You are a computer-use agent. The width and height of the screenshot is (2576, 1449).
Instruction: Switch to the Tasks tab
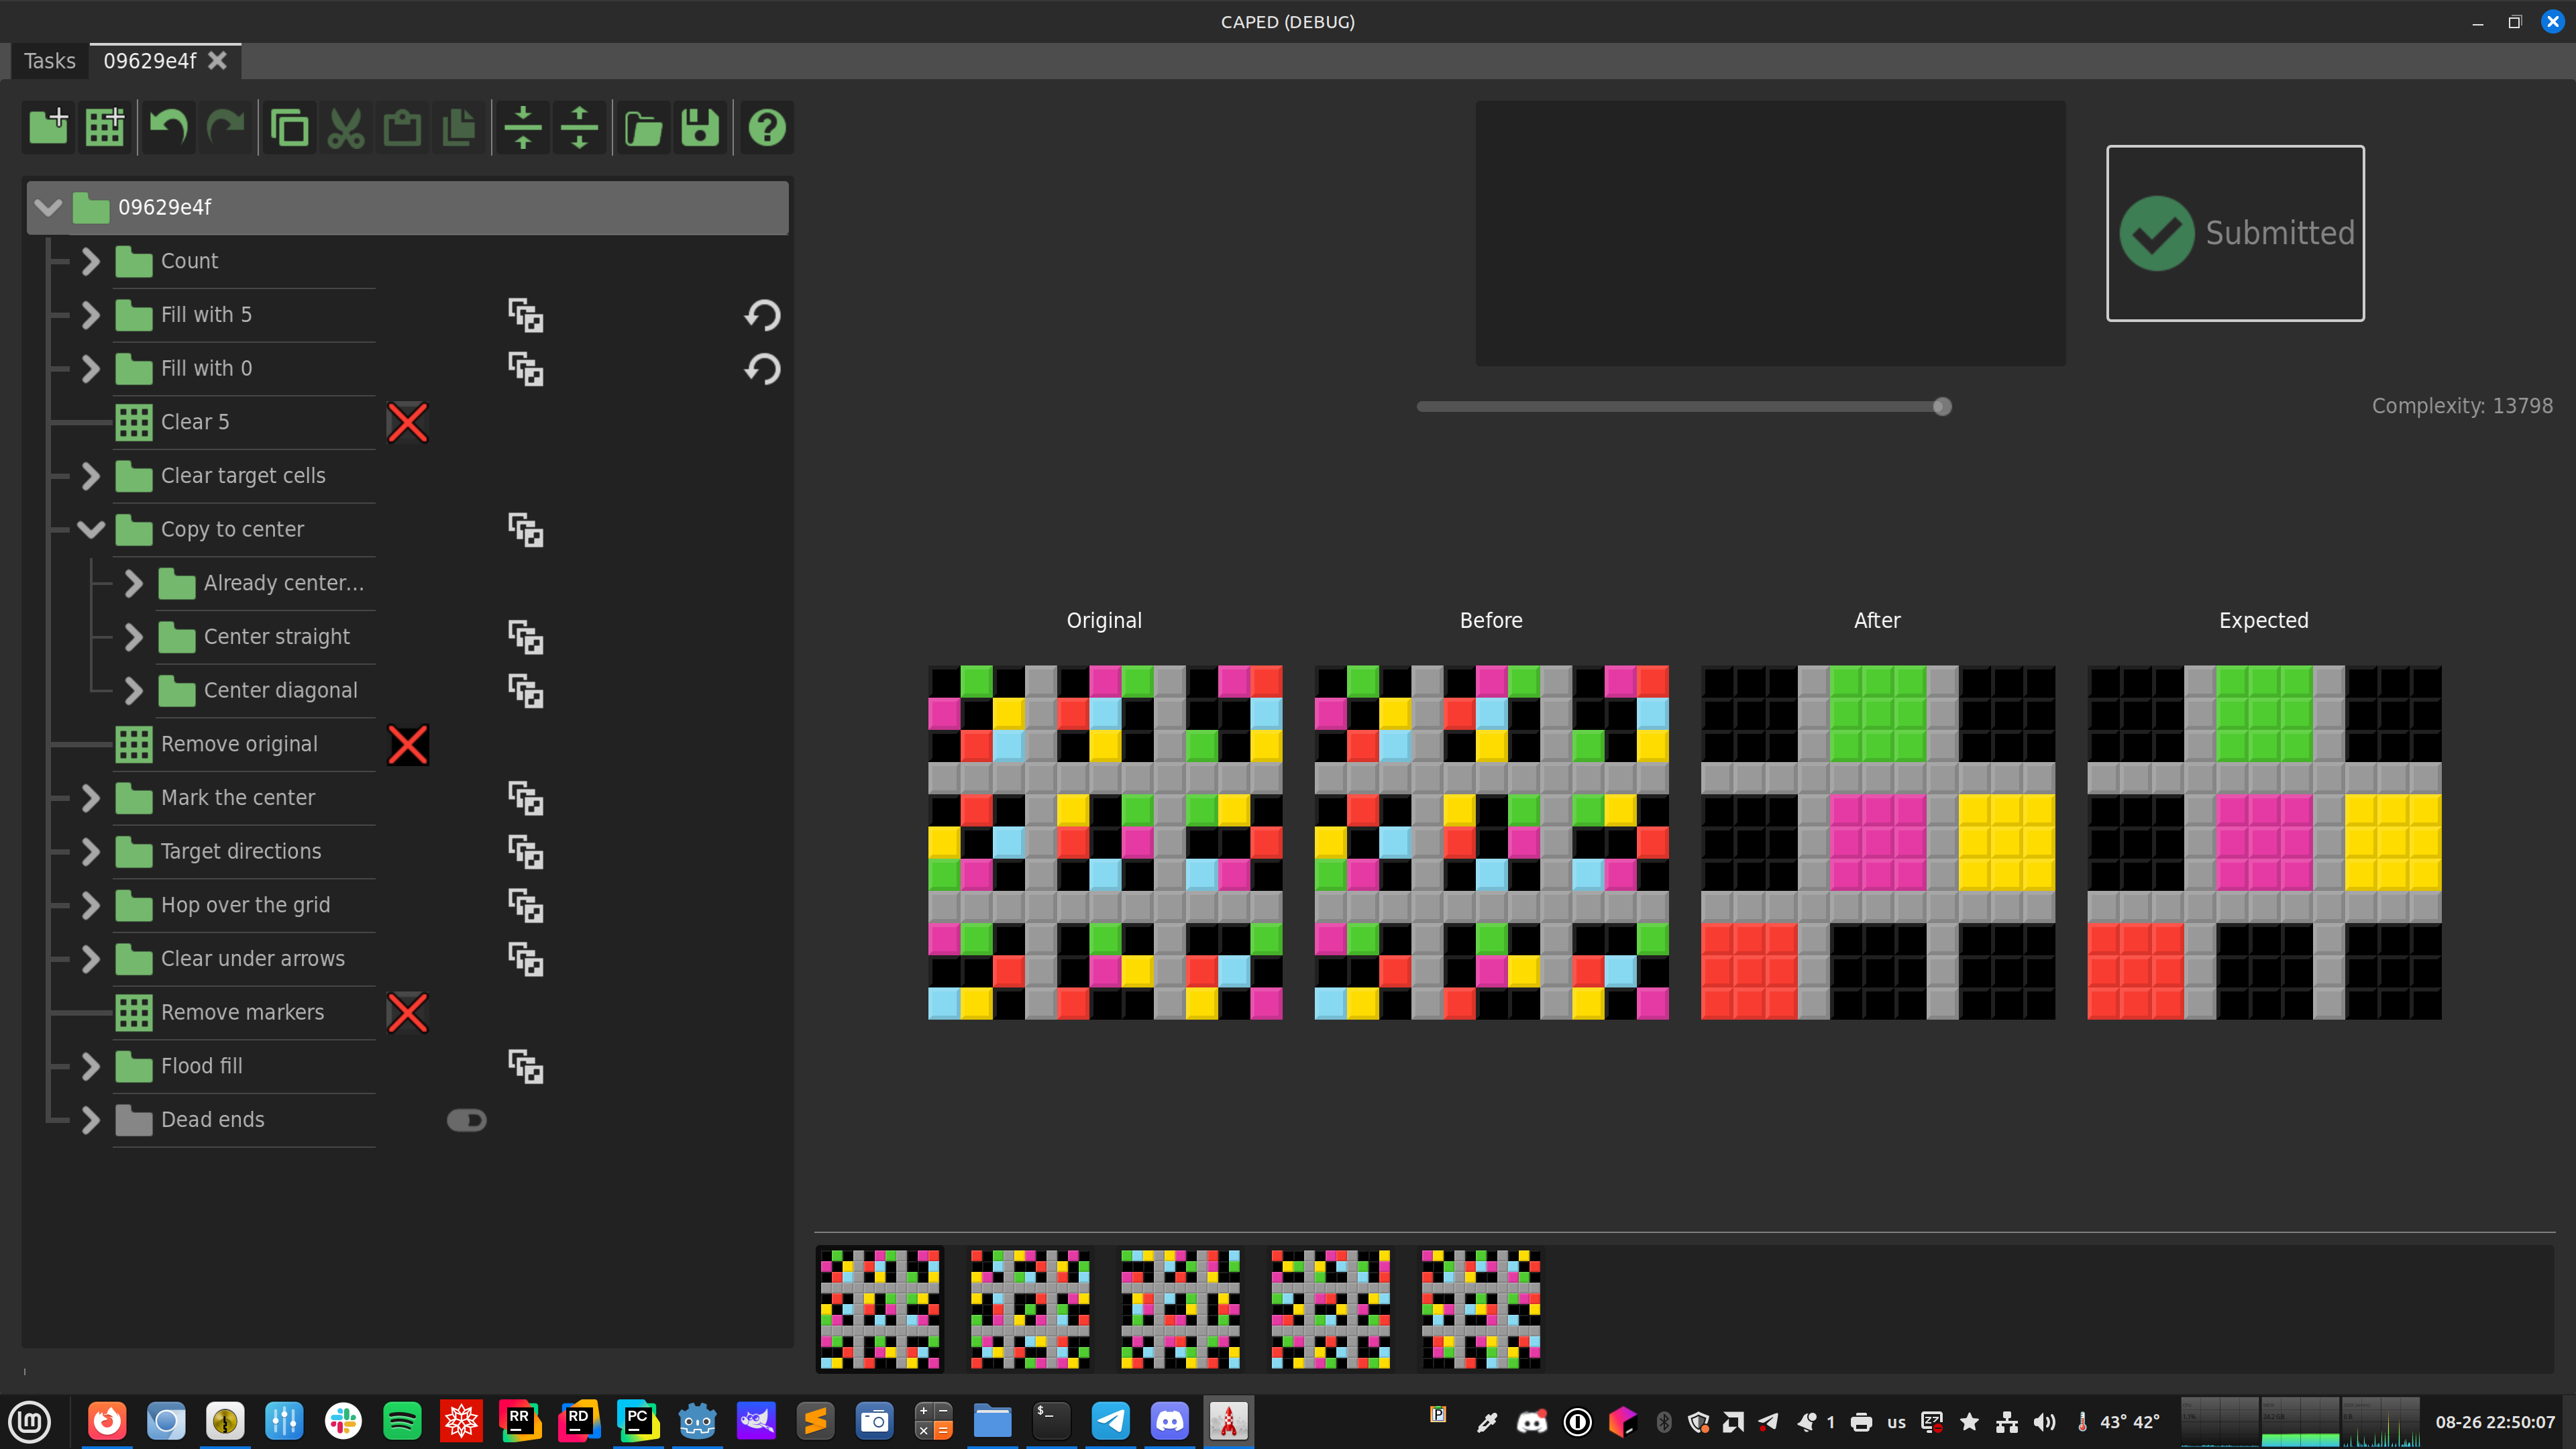pos(49,61)
